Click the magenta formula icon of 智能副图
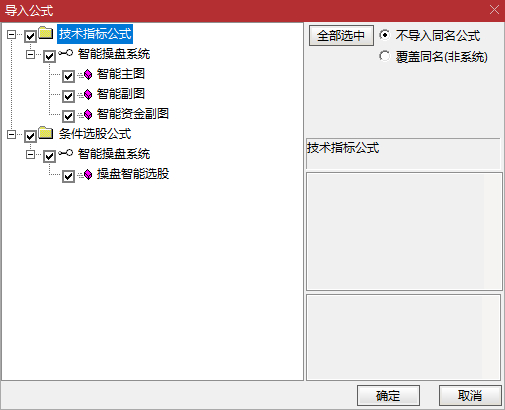This screenshot has height=410, width=505. 88,95
